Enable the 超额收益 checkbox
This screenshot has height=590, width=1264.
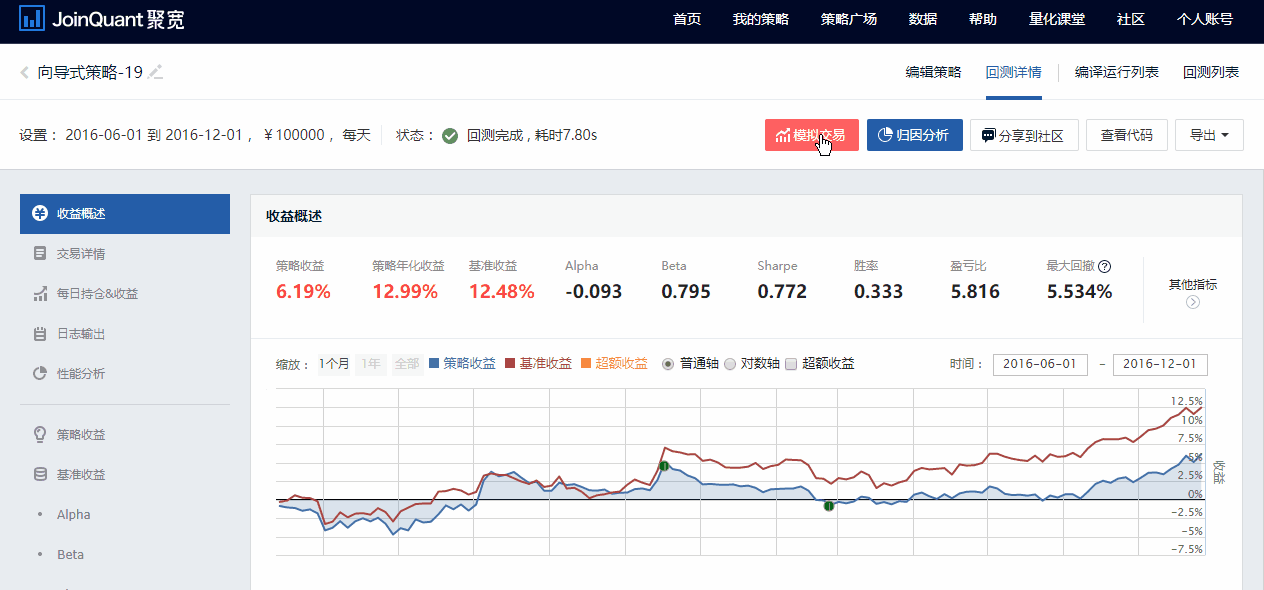[790, 363]
